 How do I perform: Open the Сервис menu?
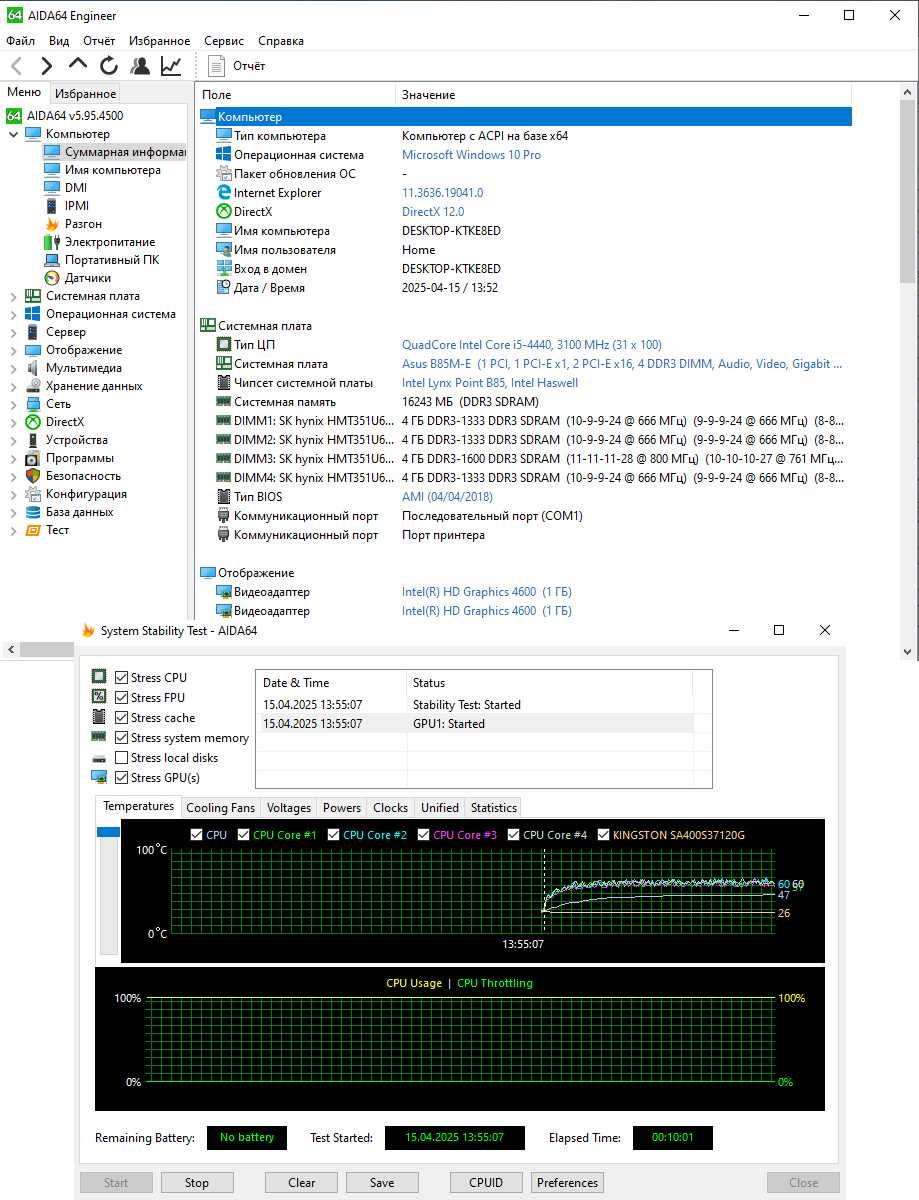pos(224,41)
